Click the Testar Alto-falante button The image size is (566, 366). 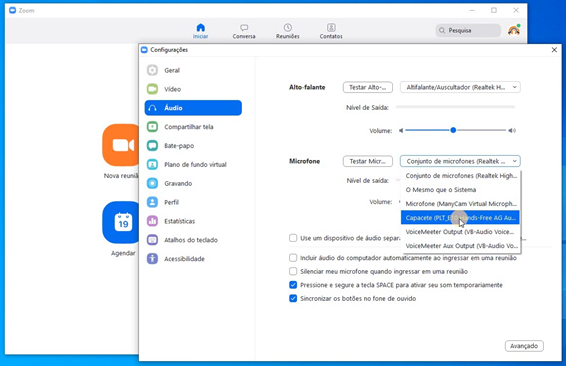[367, 87]
